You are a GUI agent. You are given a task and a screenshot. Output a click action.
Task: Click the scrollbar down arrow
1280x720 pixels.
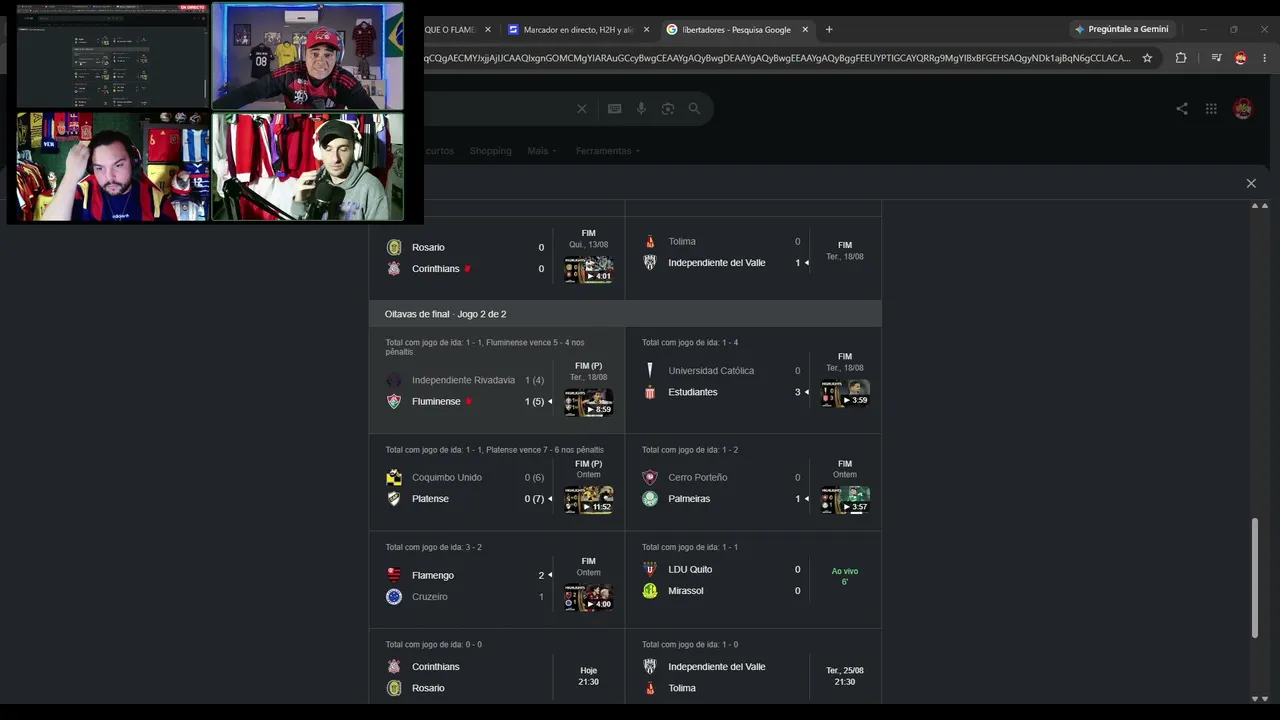[x=1254, y=698]
